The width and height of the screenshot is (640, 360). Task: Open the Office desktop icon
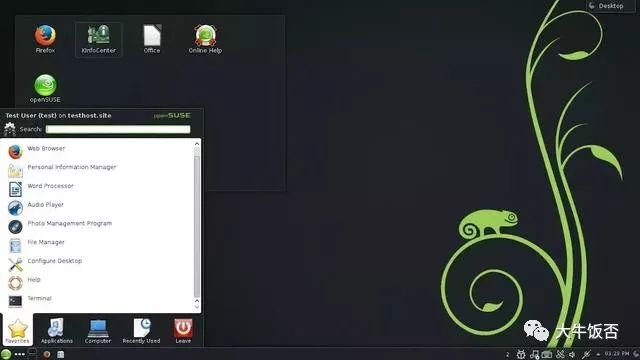152,39
